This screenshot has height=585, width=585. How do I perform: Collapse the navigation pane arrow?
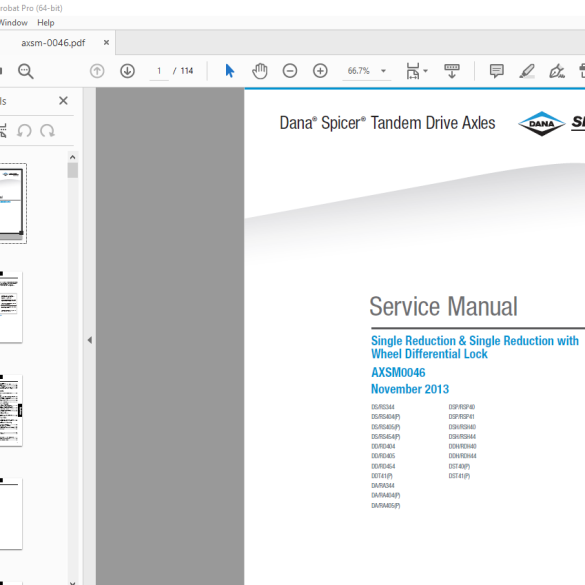pos(90,340)
